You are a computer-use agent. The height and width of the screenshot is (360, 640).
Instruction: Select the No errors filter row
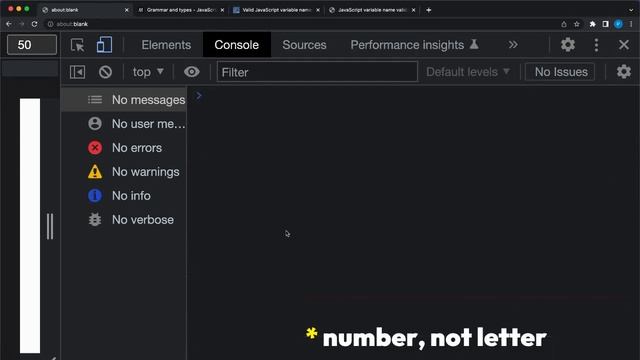pos(124,148)
